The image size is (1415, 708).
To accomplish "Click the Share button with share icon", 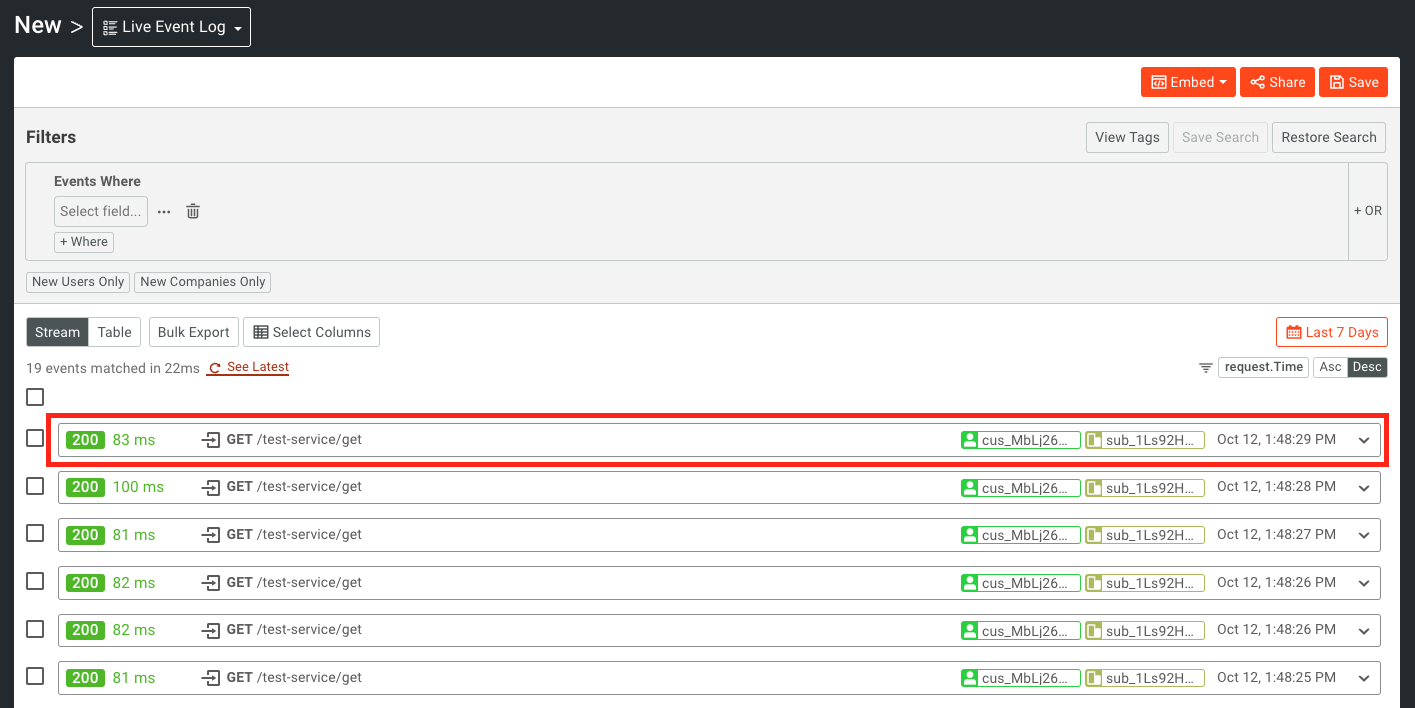I will 1277,82.
